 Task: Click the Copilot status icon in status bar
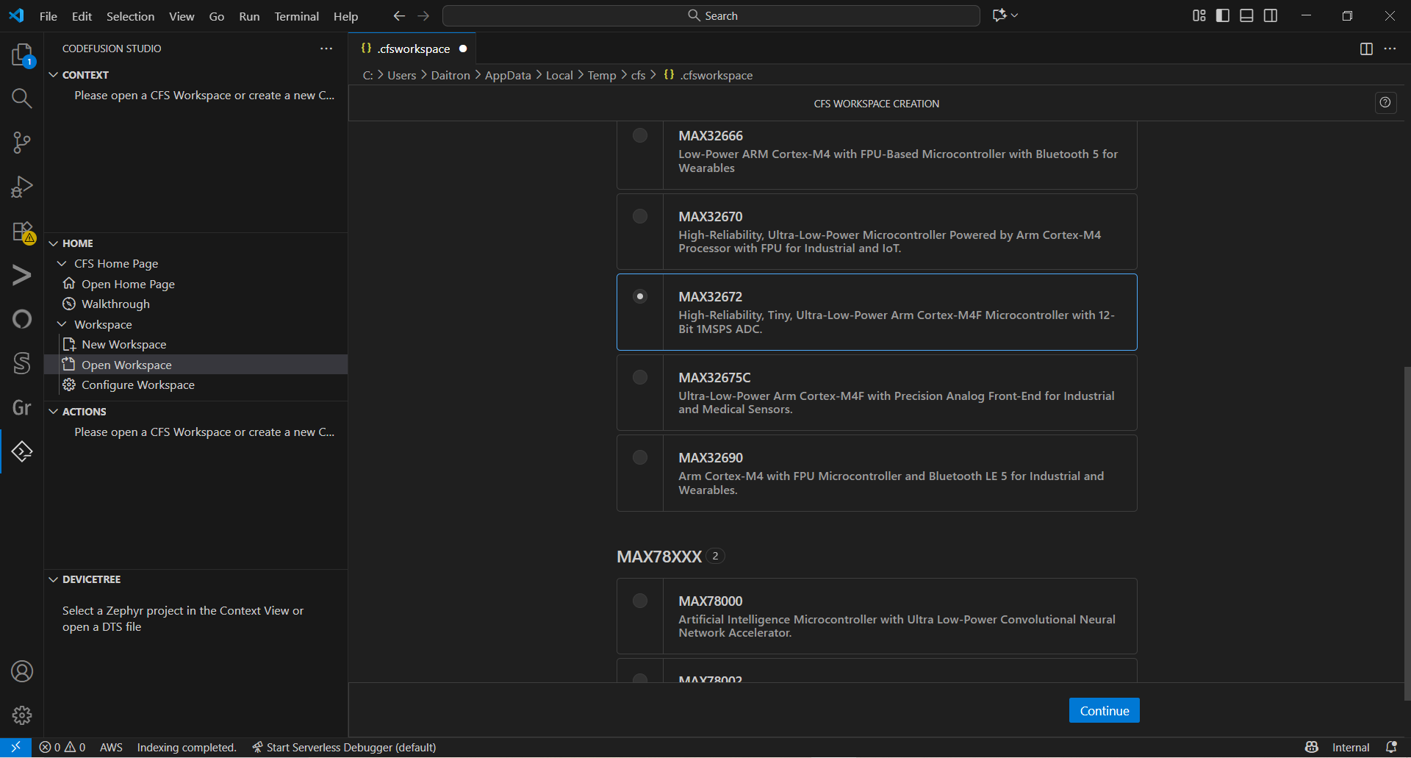1312,747
